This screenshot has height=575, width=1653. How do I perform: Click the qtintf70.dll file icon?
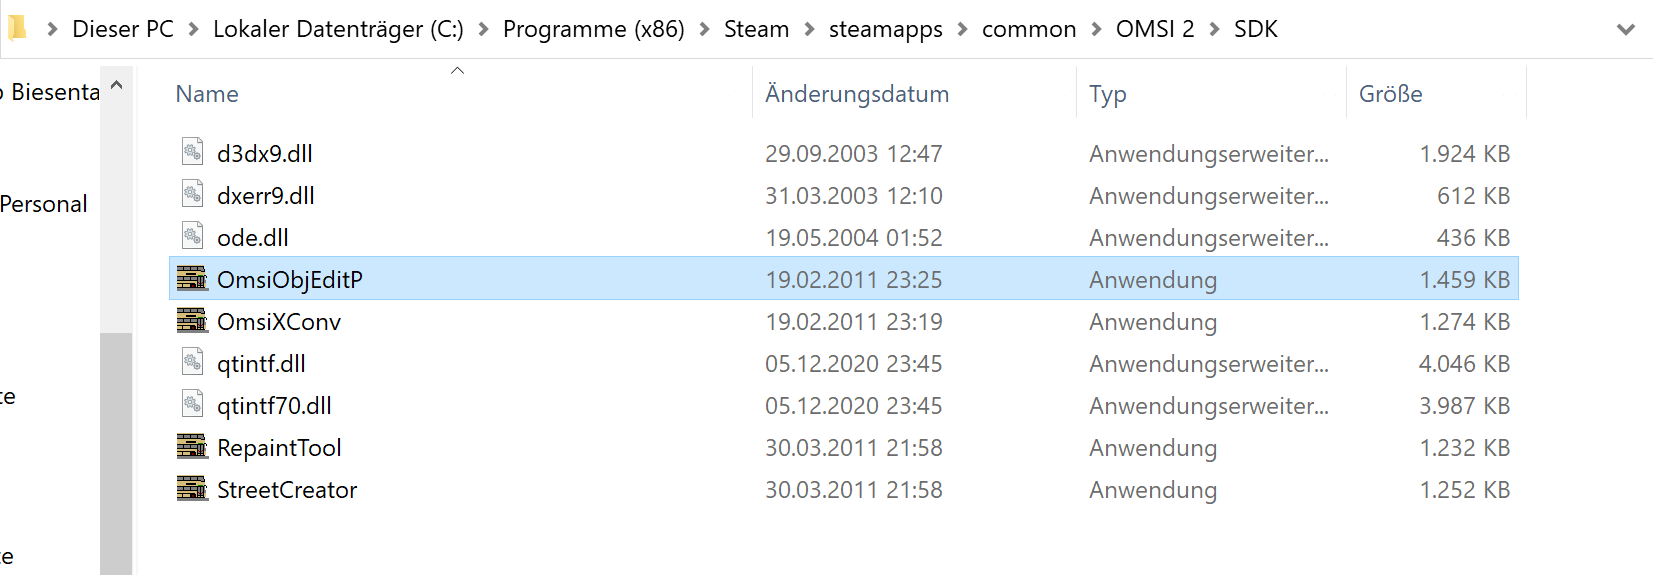click(192, 404)
